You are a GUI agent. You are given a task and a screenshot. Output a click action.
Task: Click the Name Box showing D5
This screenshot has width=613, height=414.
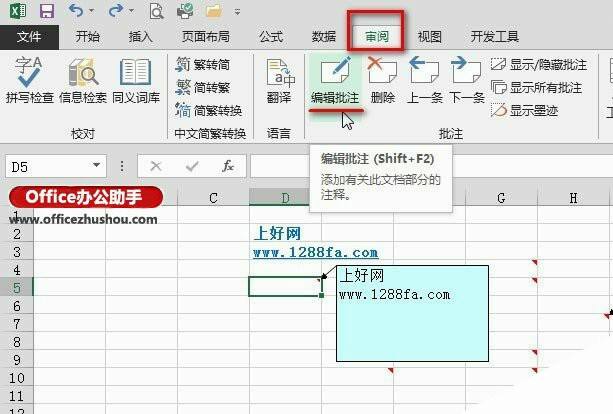[x=47, y=167]
